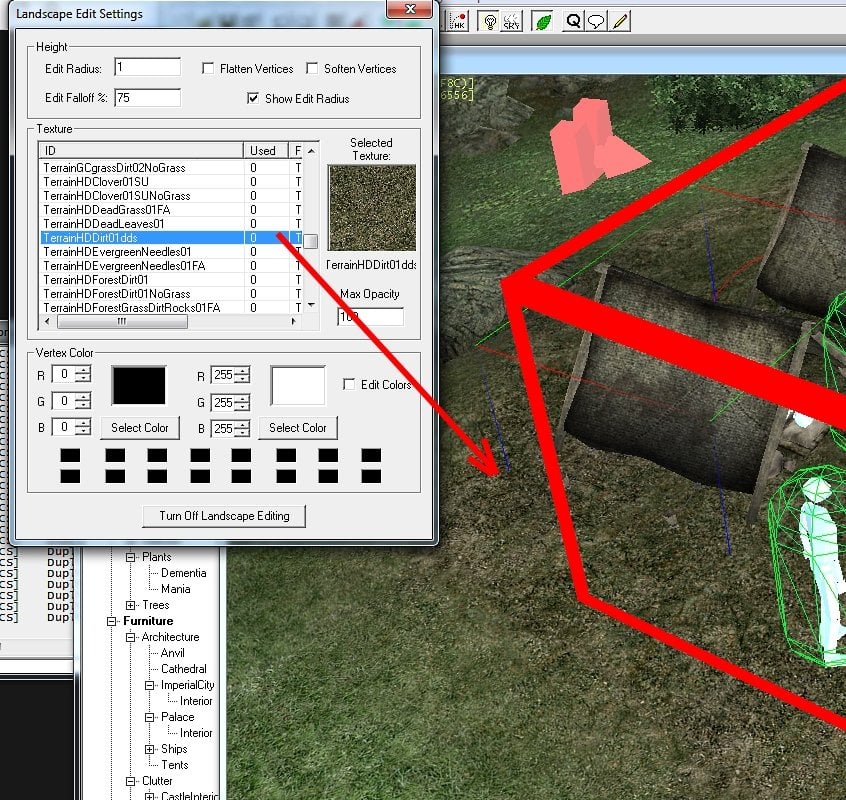Click the right G 255 spinner
This screenshot has height=800, width=846.
242,402
